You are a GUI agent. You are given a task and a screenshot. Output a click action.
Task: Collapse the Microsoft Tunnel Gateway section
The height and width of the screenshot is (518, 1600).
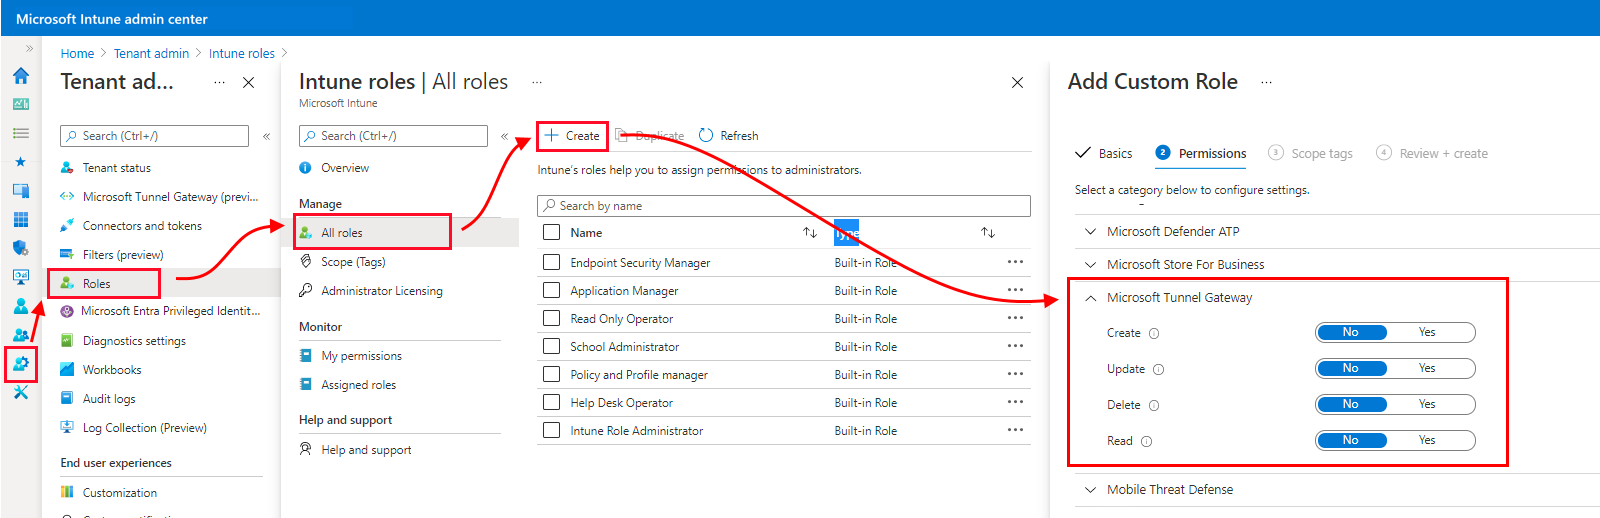click(1091, 298)
